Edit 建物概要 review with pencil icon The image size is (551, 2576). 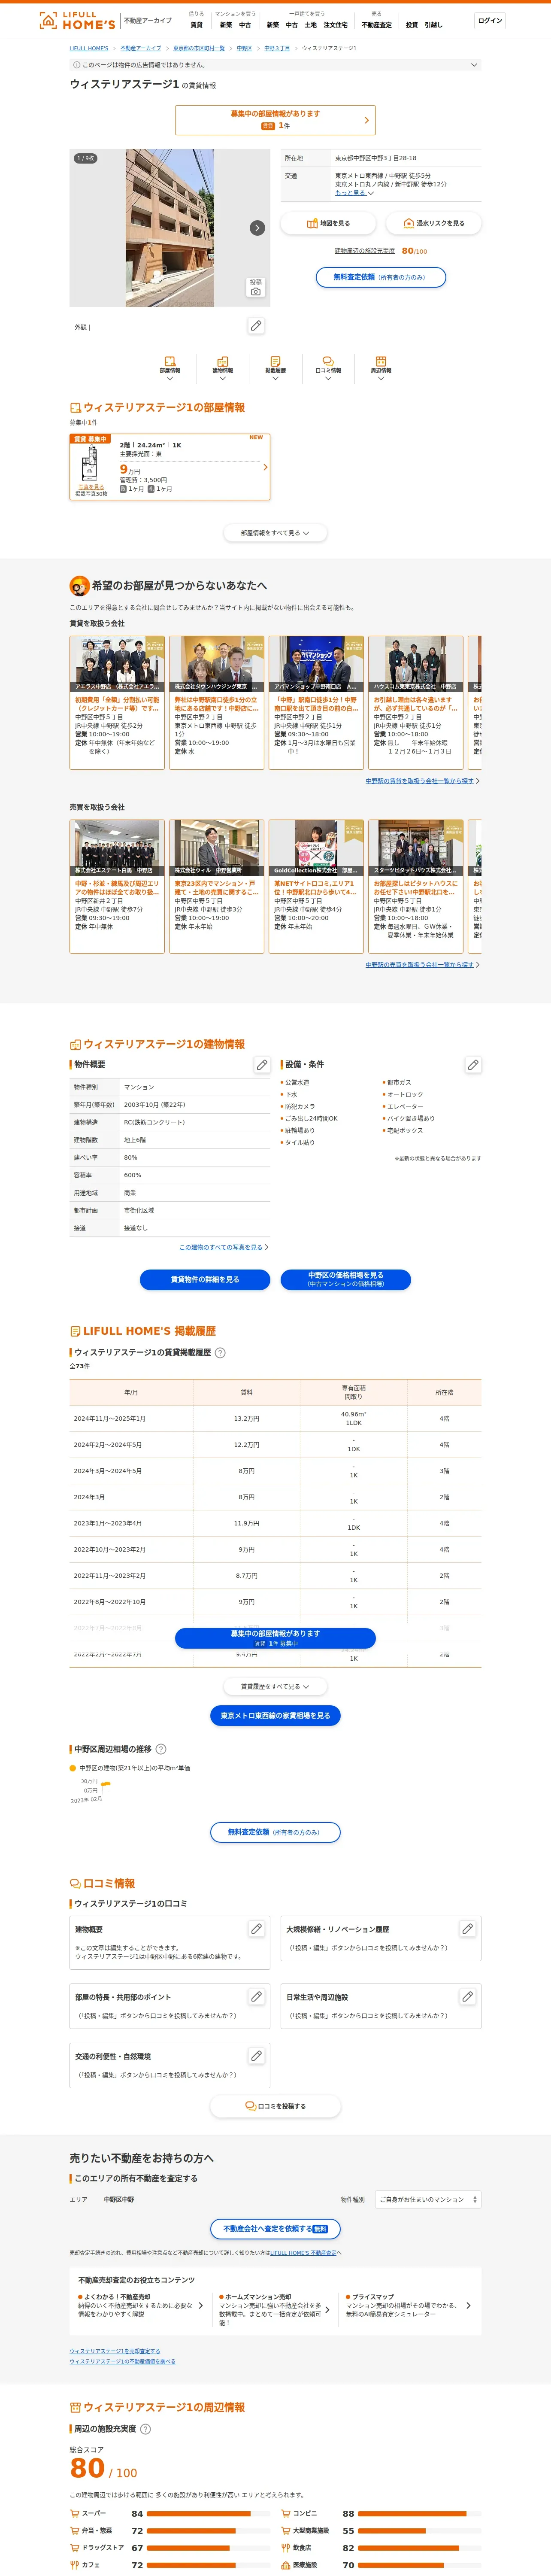coord(256,1929)
